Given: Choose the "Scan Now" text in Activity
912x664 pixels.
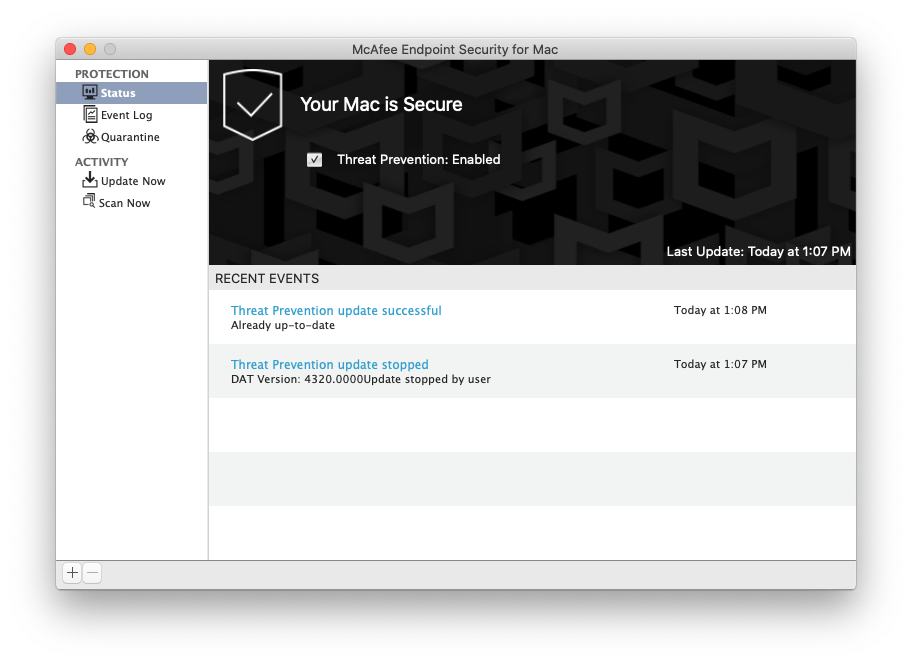Looking at the screenshot, I should [124, 203].
